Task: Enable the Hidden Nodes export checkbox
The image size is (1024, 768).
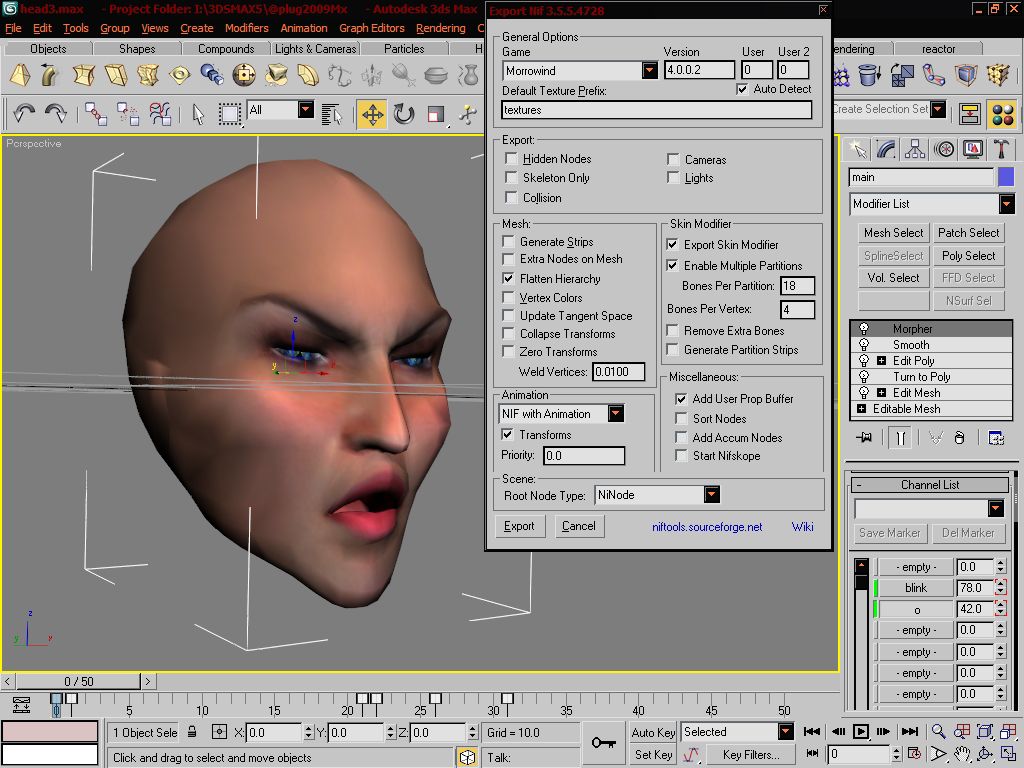Action: [511, 159]
